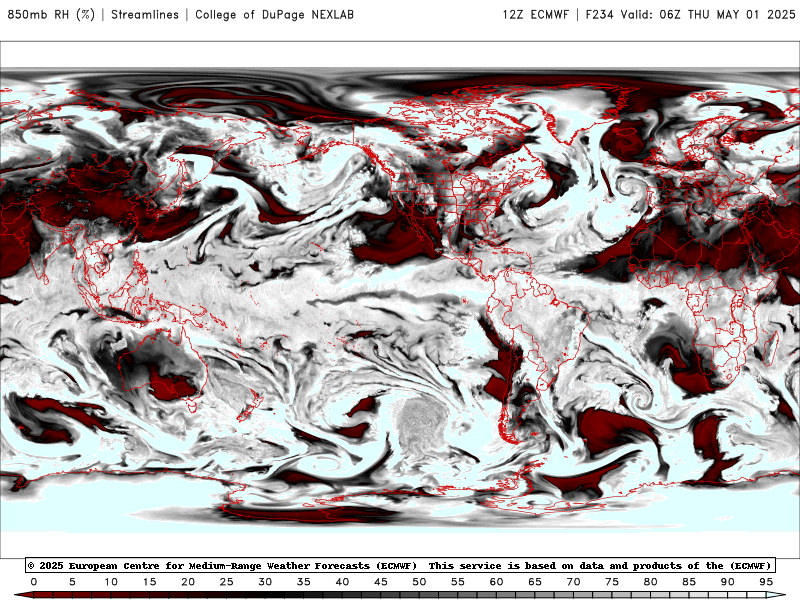This screenshot has height=600, width=800.
Task: Click the "20" colorbar scale value
Action: click(x=188, y=582)
